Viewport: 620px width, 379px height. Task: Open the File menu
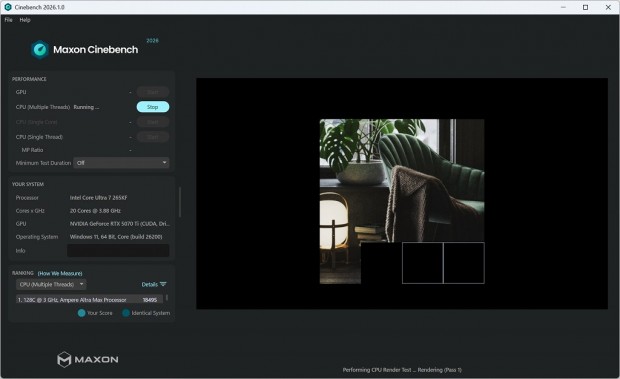pos(8,20)
